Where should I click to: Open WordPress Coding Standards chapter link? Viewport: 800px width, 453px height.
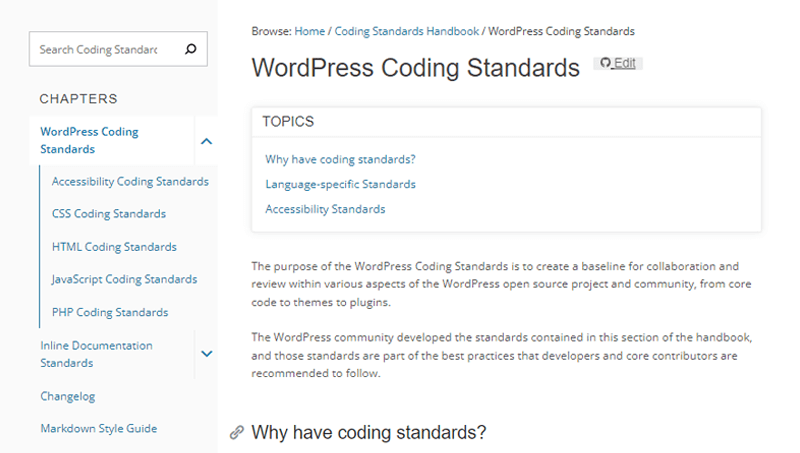pyautogui.click(x=89, y=140)
